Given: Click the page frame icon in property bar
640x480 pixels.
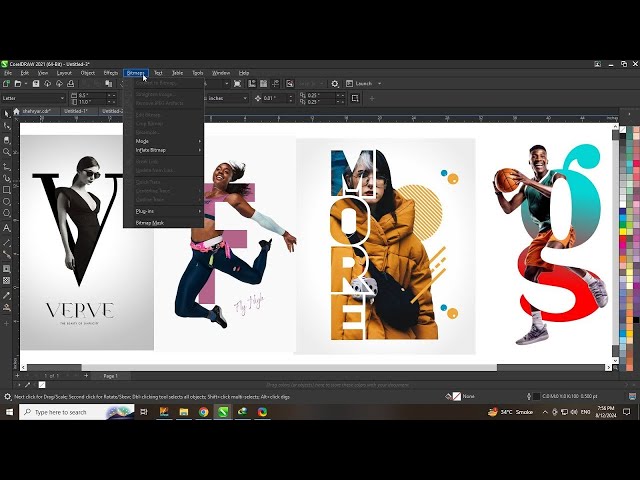Looking at the screenshot, I should (x=355, y=98).
